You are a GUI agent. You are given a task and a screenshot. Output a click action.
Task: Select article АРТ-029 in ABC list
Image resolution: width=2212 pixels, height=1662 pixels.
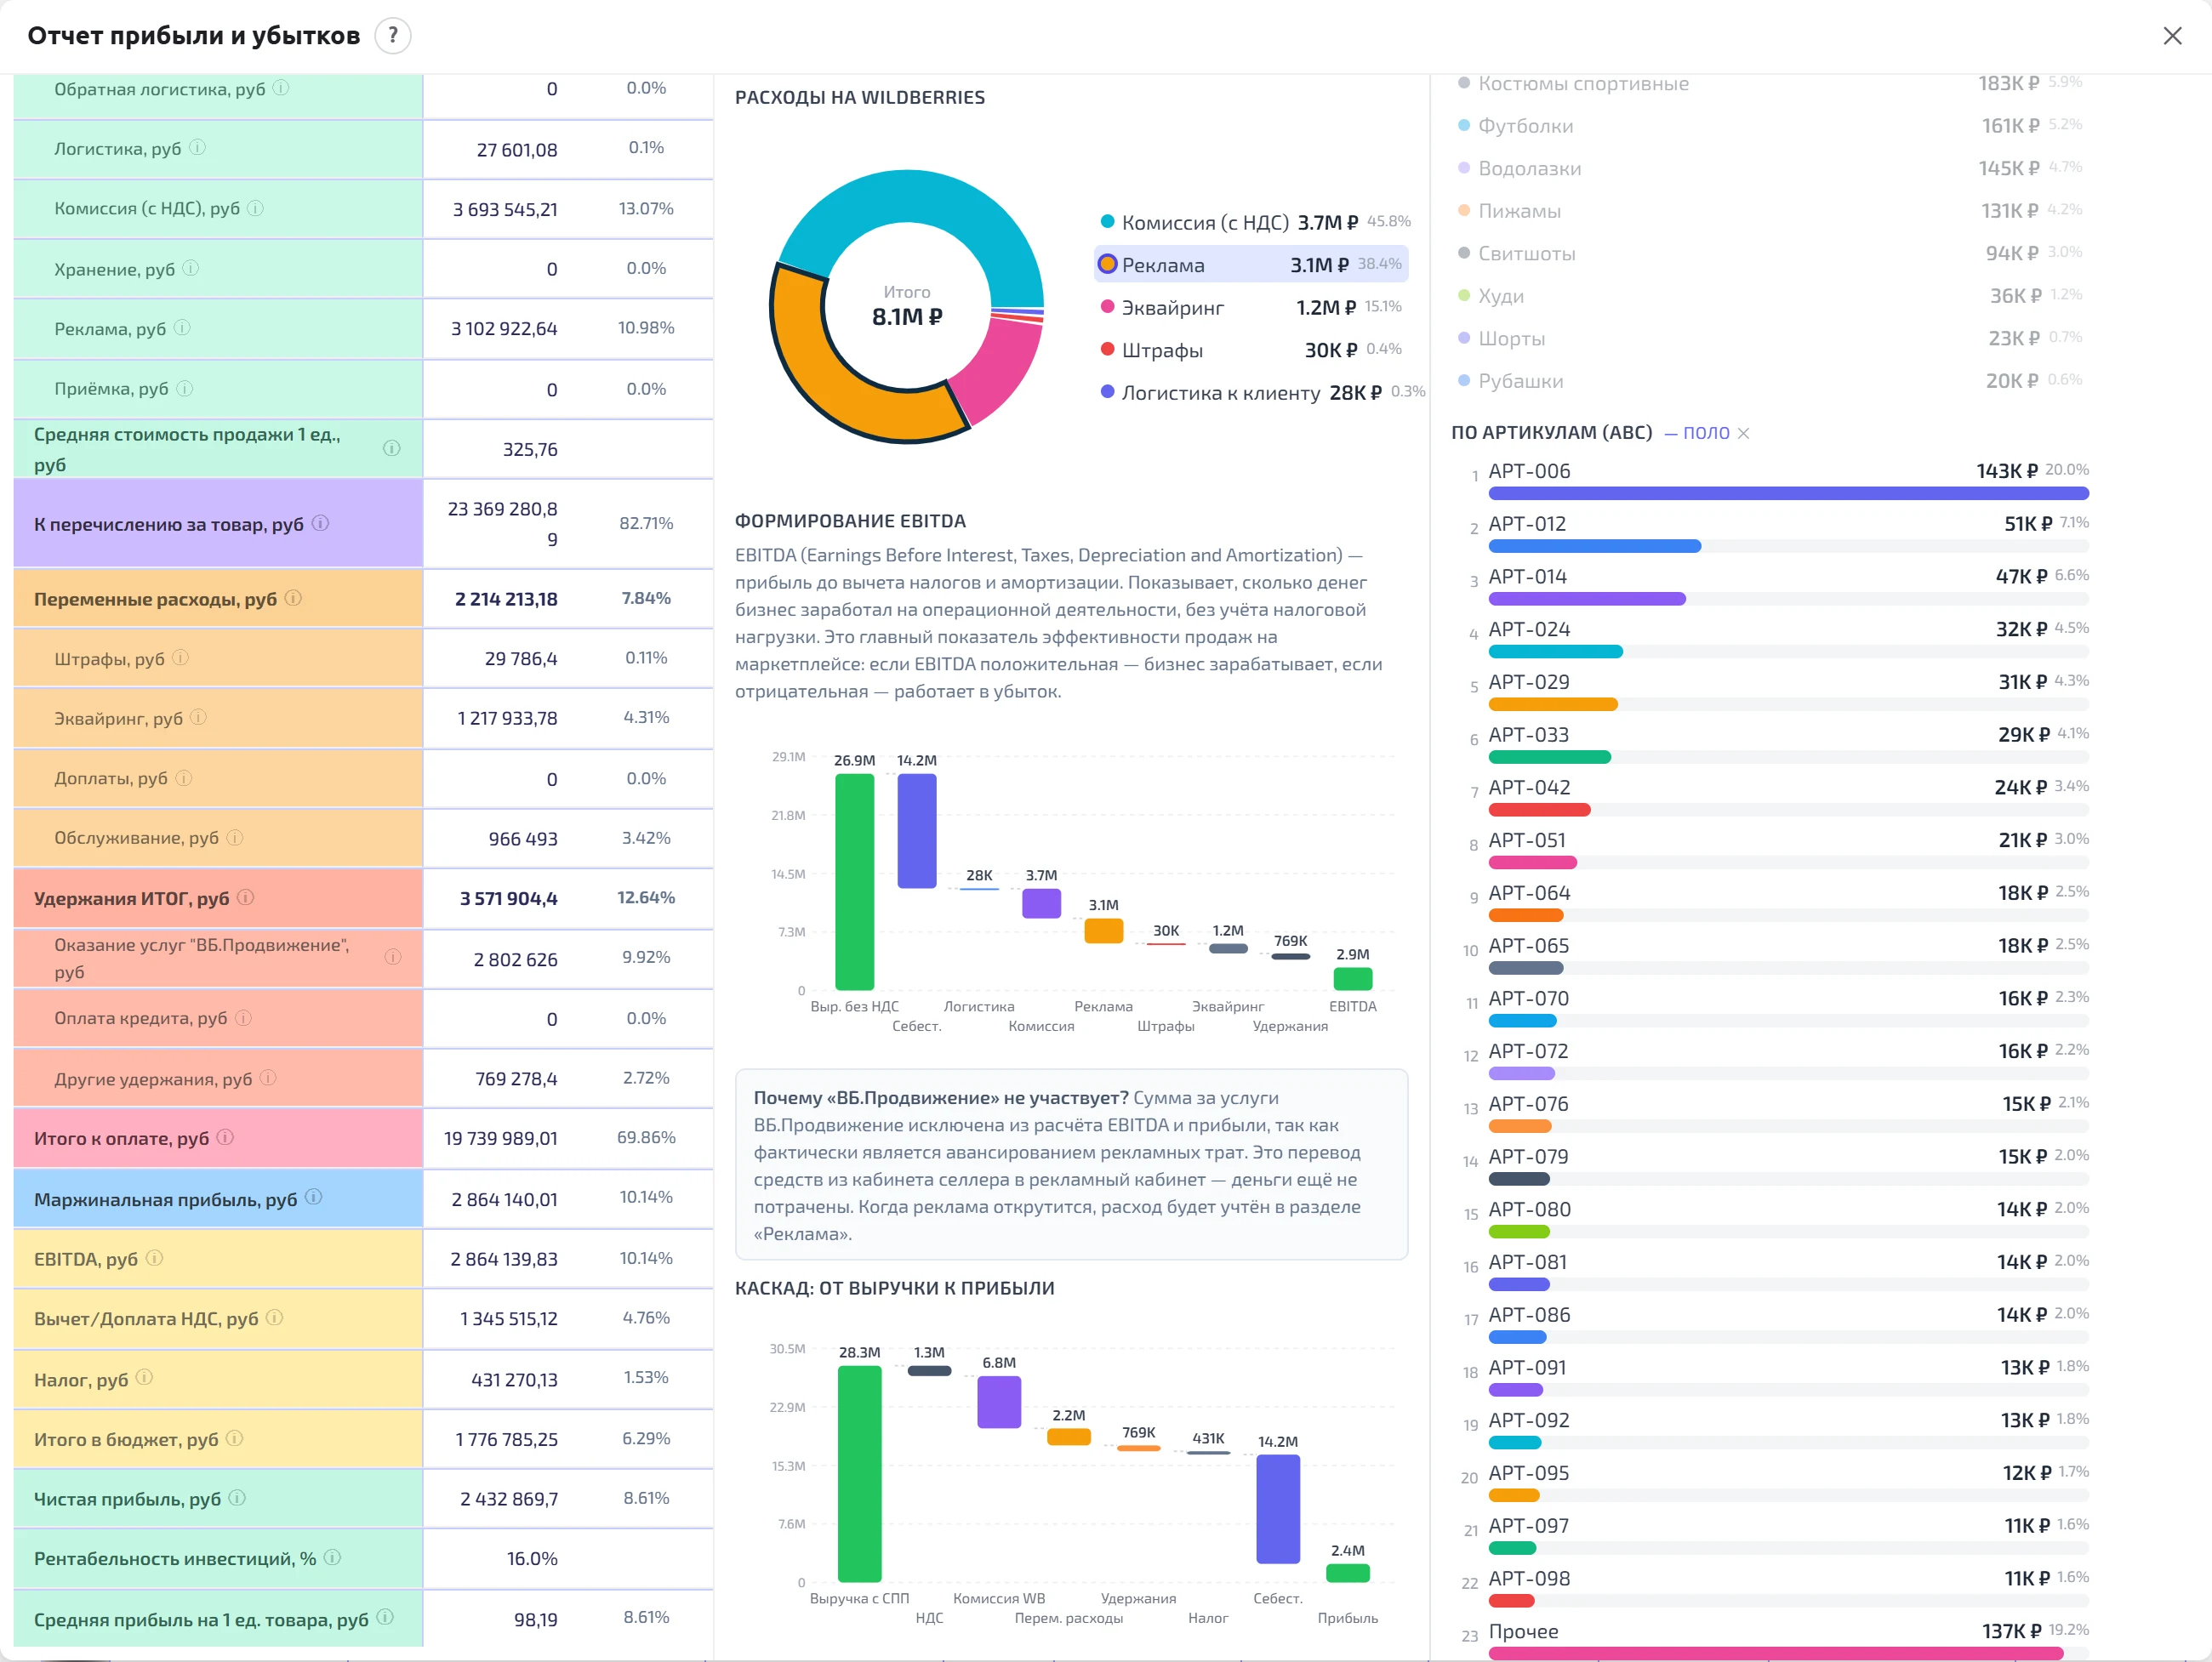(1776, 689)
